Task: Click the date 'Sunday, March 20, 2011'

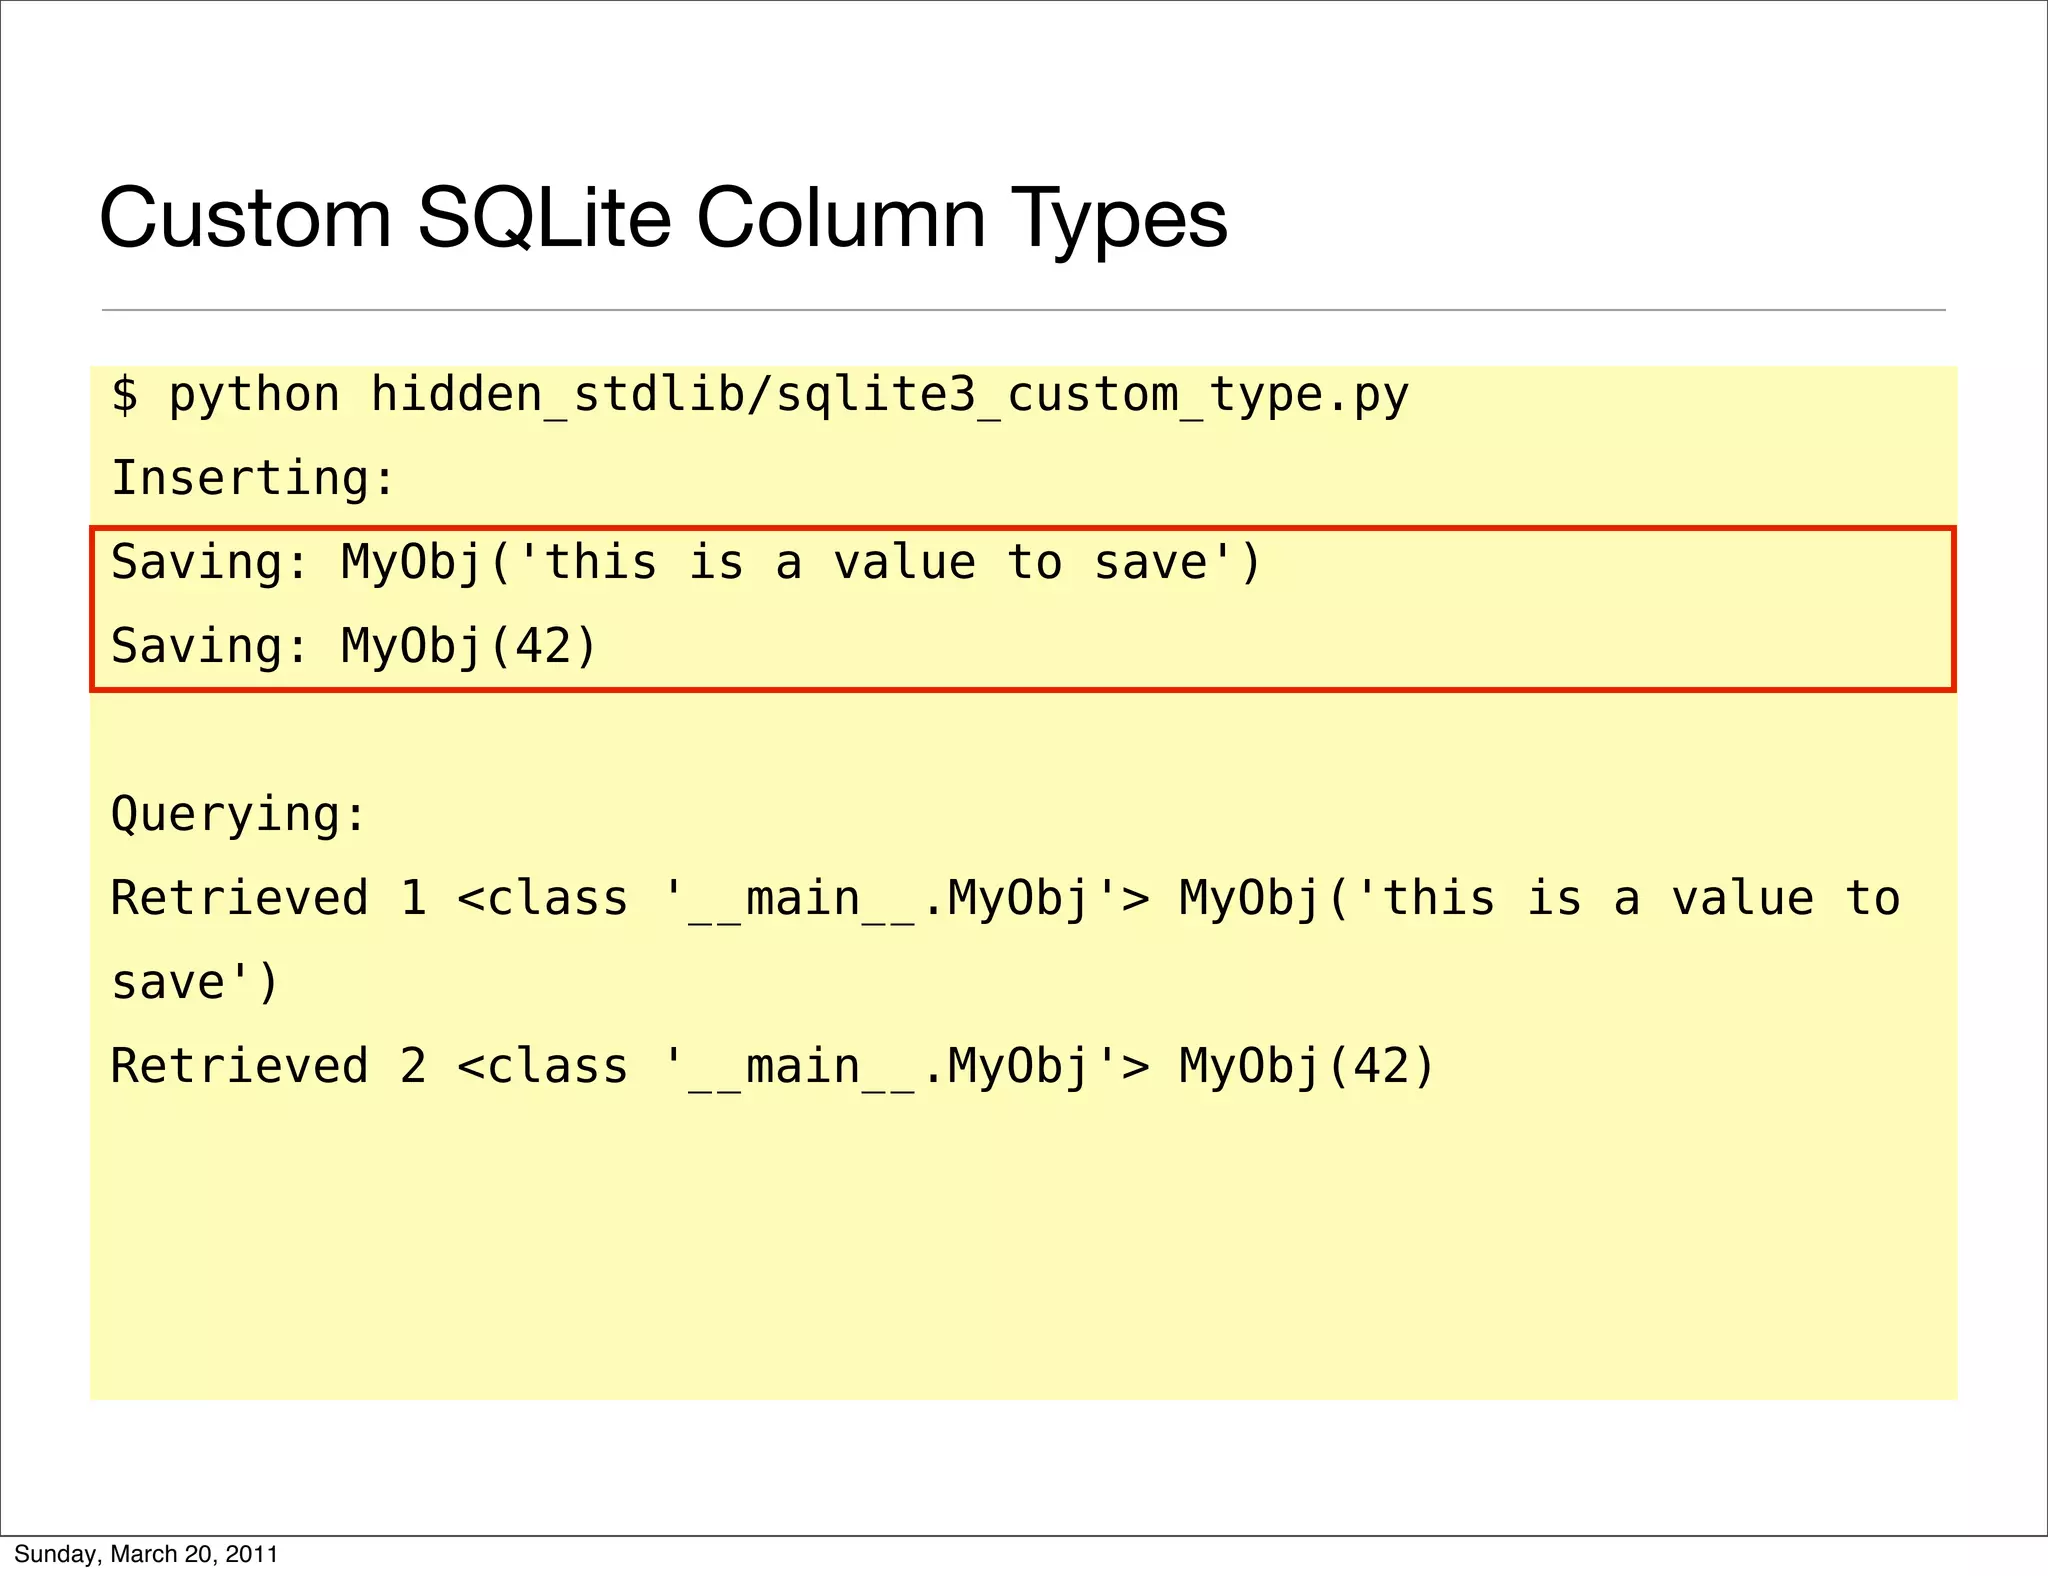Action: [x=146, y=1554]
